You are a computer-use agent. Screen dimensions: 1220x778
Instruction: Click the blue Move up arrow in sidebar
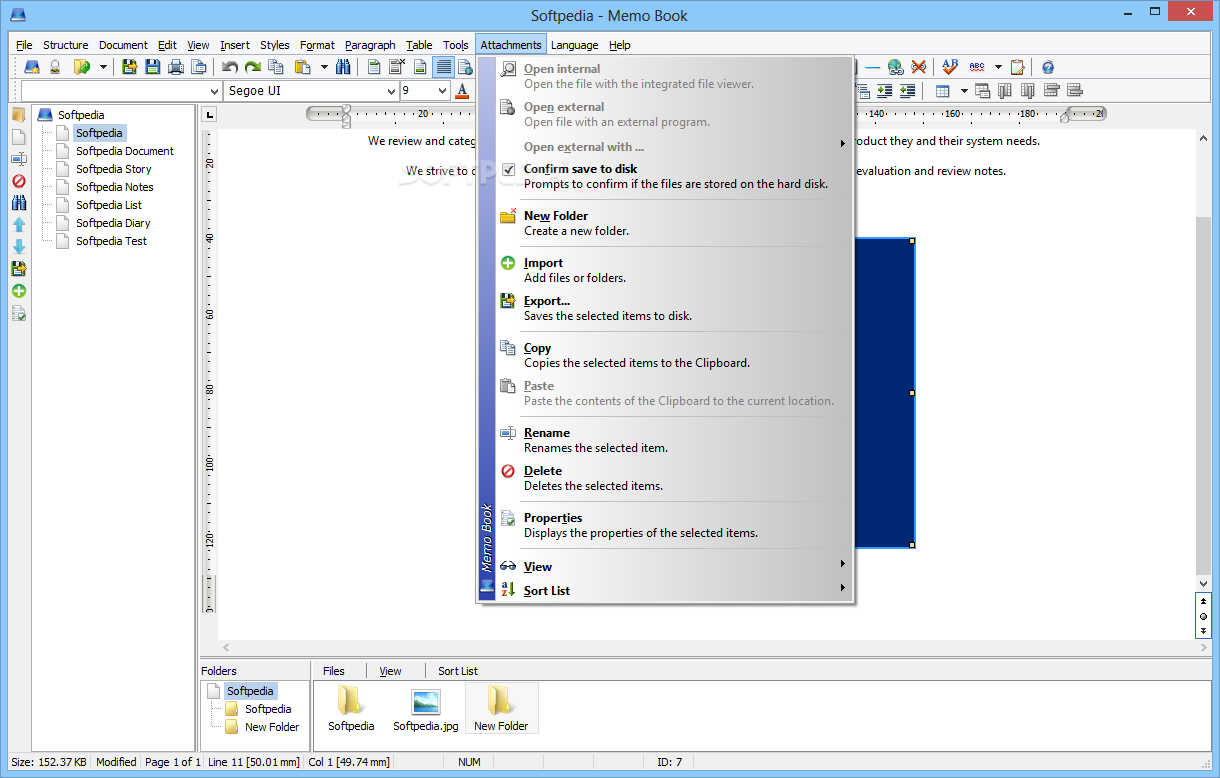pos(18,225)
